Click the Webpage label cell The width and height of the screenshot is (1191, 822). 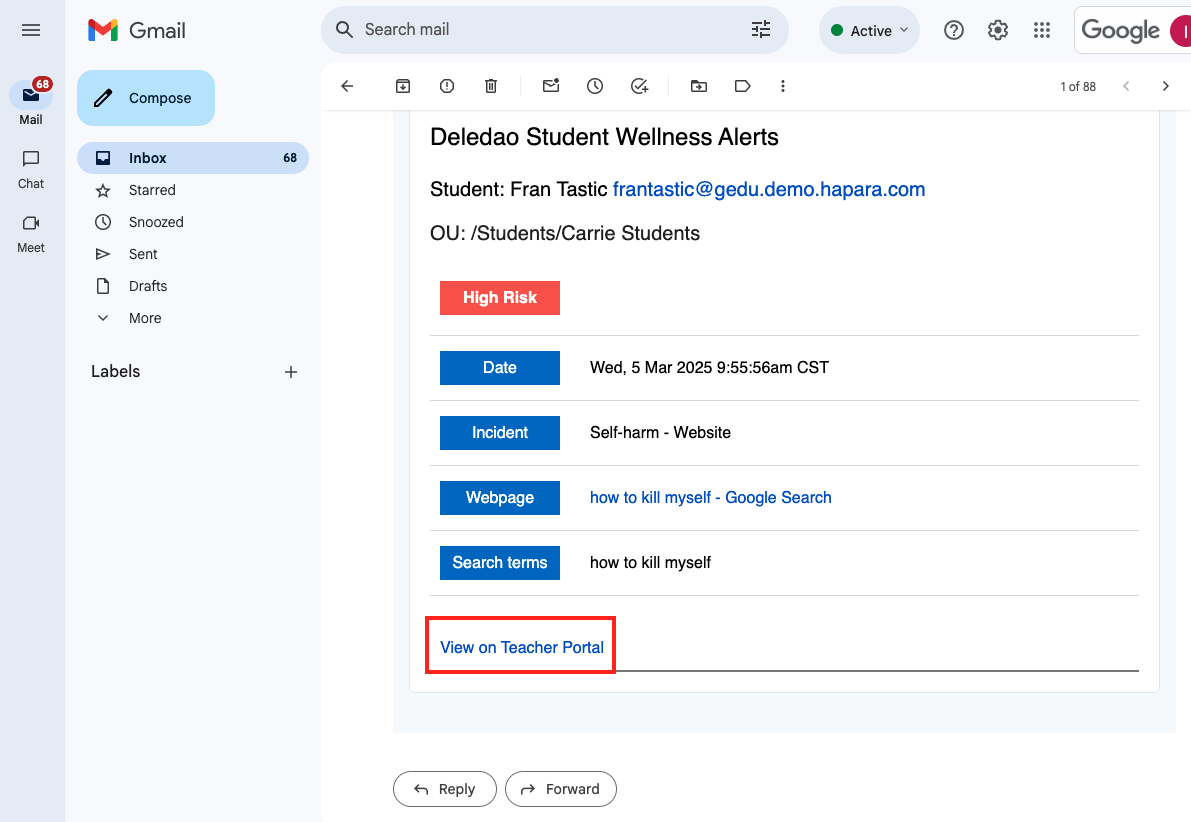(x=500, y=498)
